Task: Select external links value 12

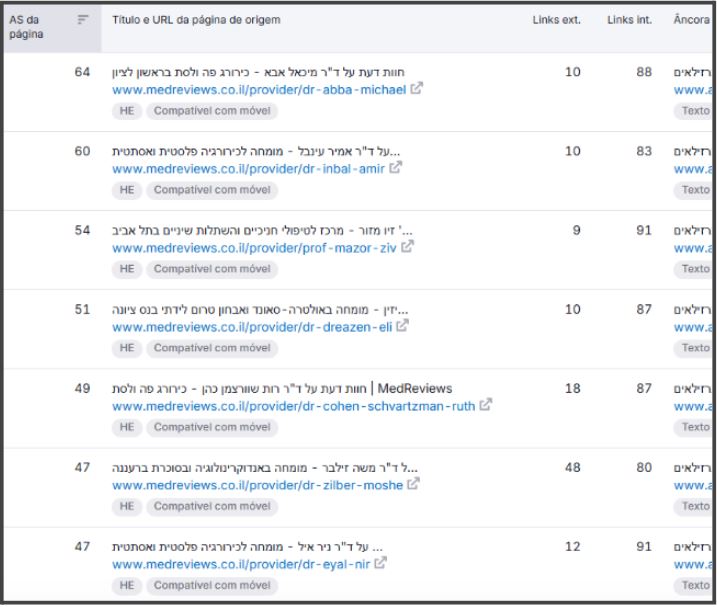Action: point(573,547)
